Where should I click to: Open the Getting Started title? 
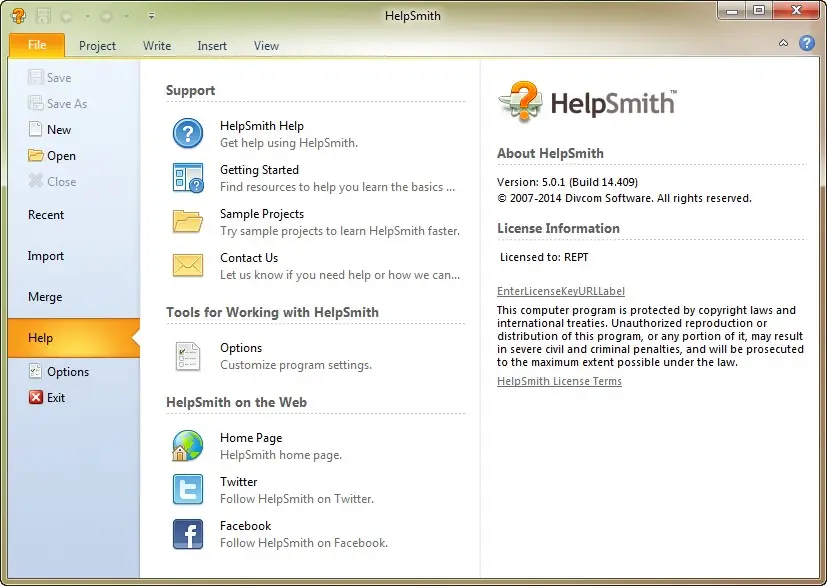click(259, 170)
